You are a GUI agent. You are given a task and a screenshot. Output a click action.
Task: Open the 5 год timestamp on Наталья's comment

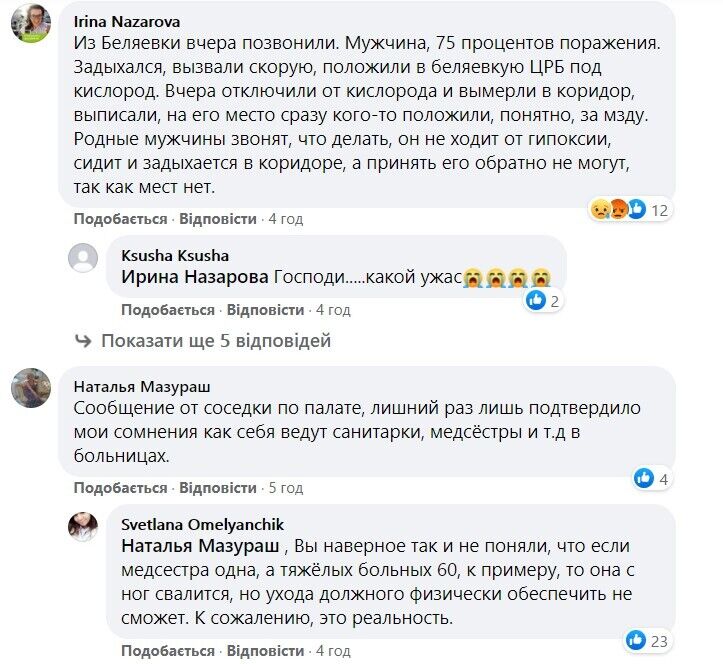coord(286,487)
